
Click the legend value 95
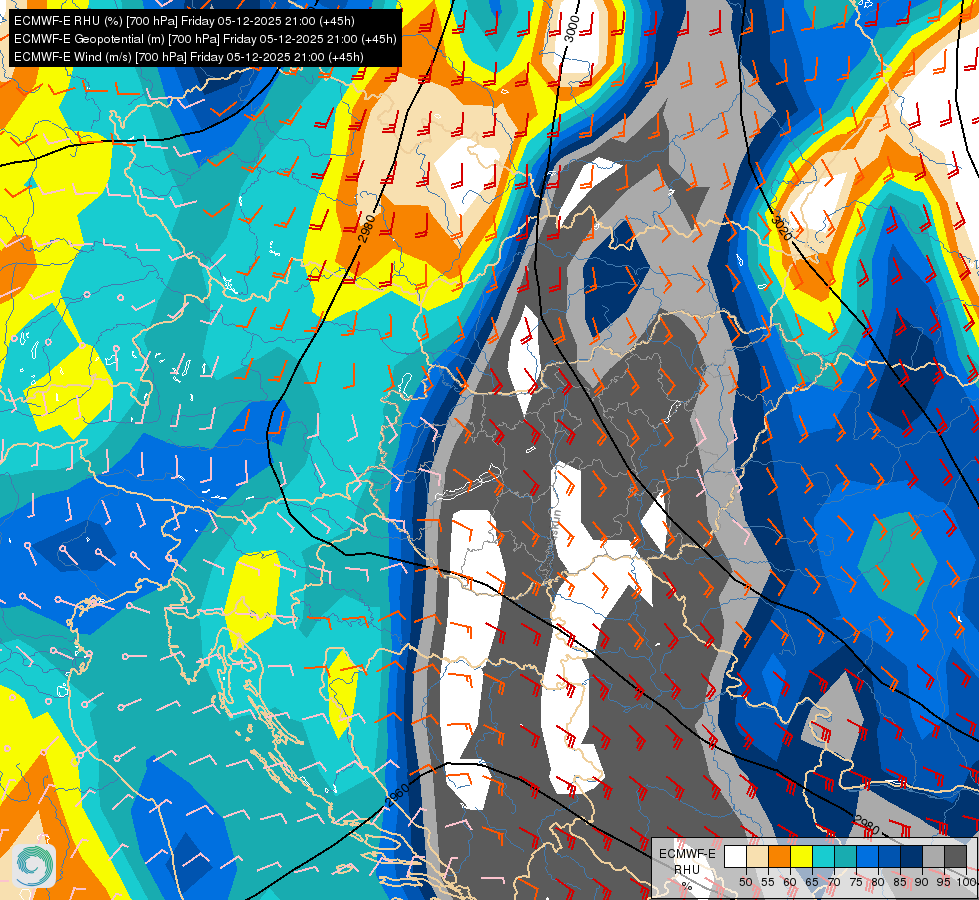coord(944,882)
